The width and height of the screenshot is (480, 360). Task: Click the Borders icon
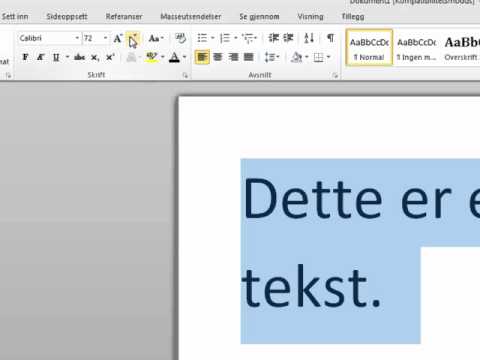[x=319, y=57]
